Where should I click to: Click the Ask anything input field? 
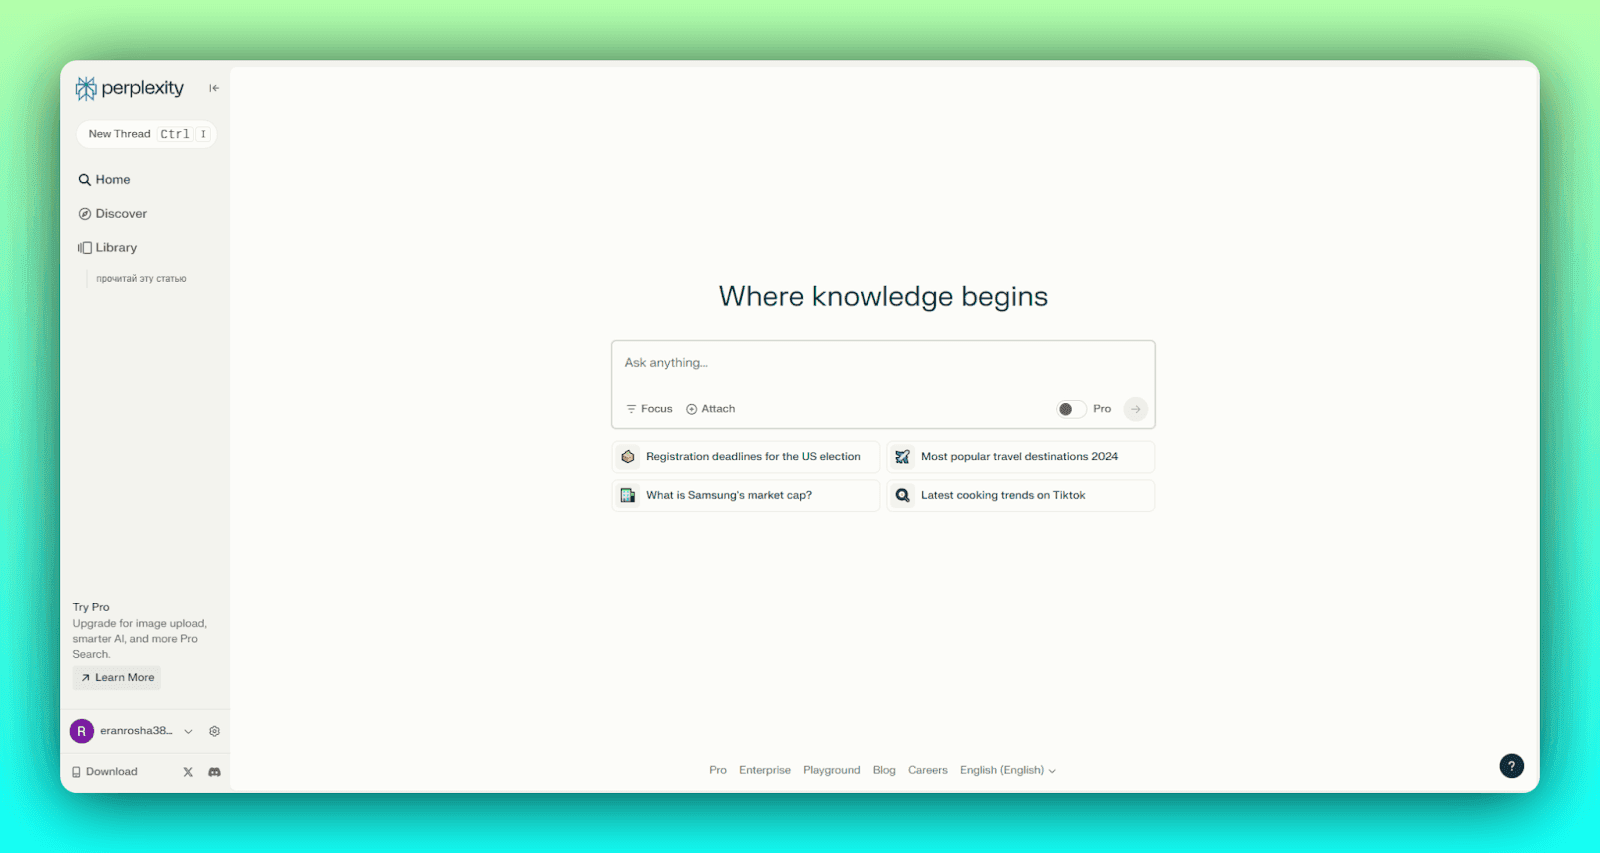click(882, 363)
